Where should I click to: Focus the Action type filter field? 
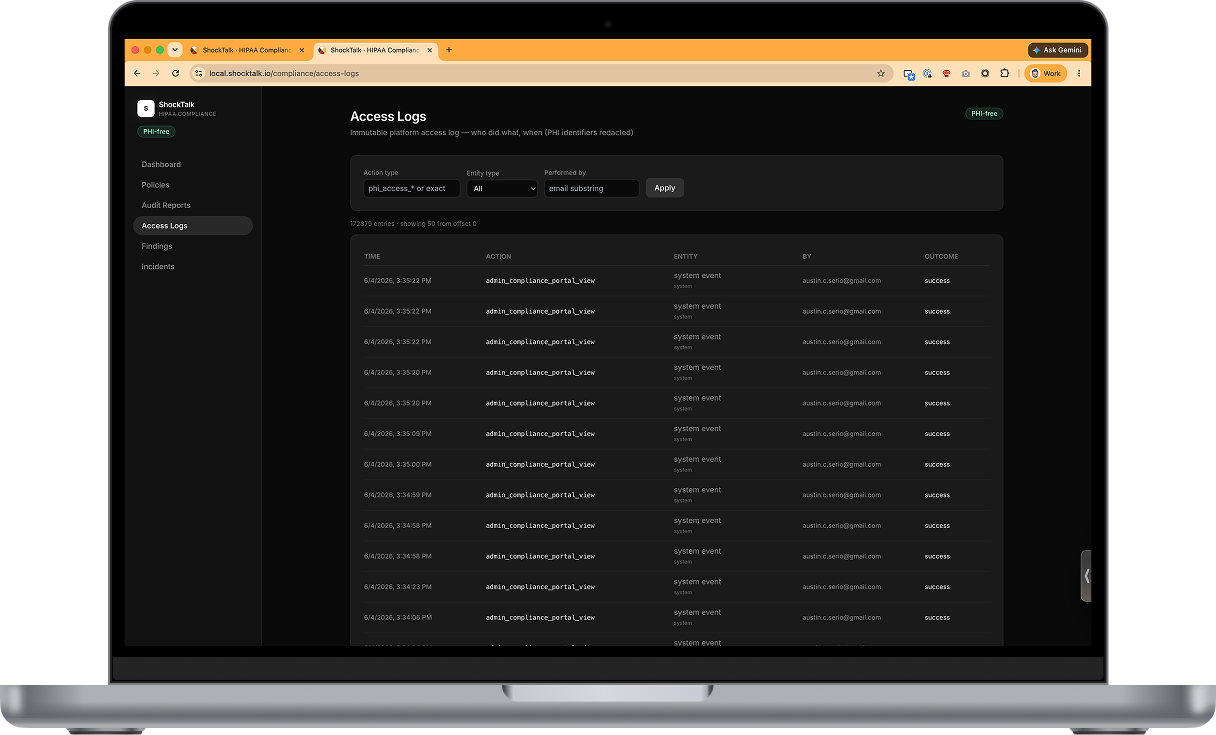pos(411,188)
